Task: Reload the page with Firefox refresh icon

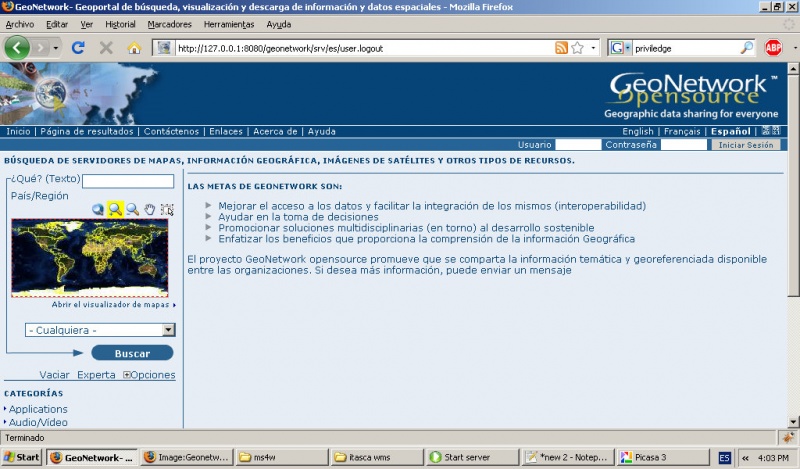Action: pyautogui.click(x=78, y=47)
